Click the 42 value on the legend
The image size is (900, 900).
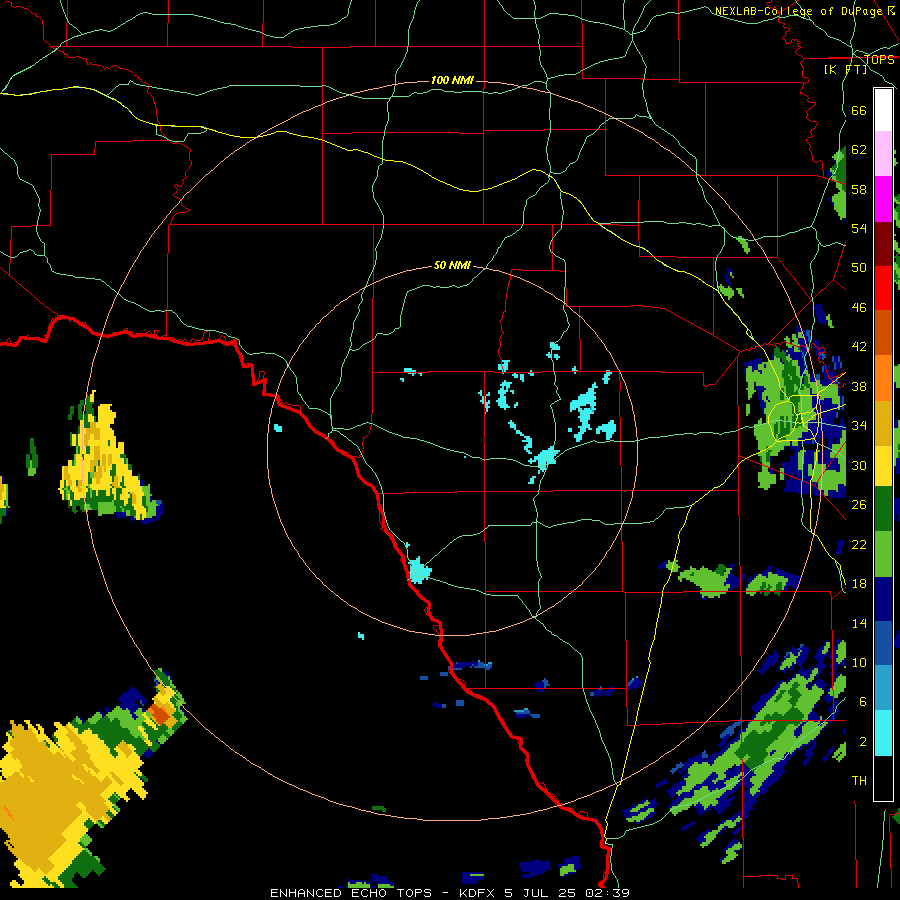point(859,347)
